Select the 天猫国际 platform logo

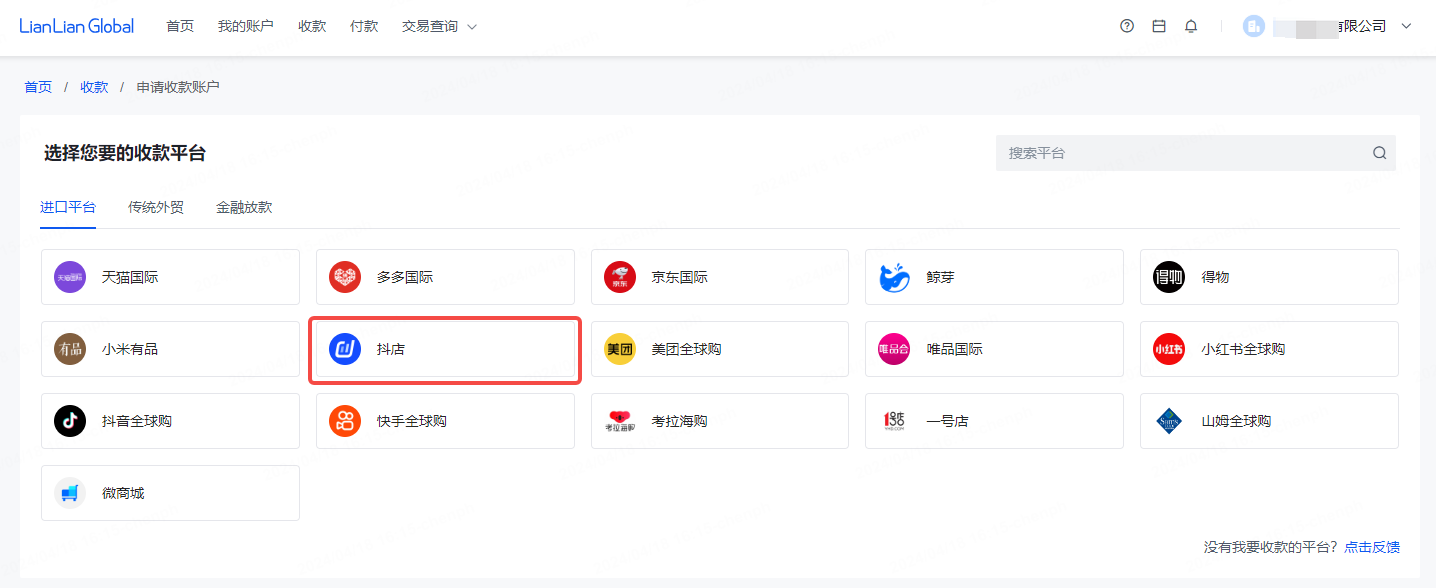click(x=70, y=277)
